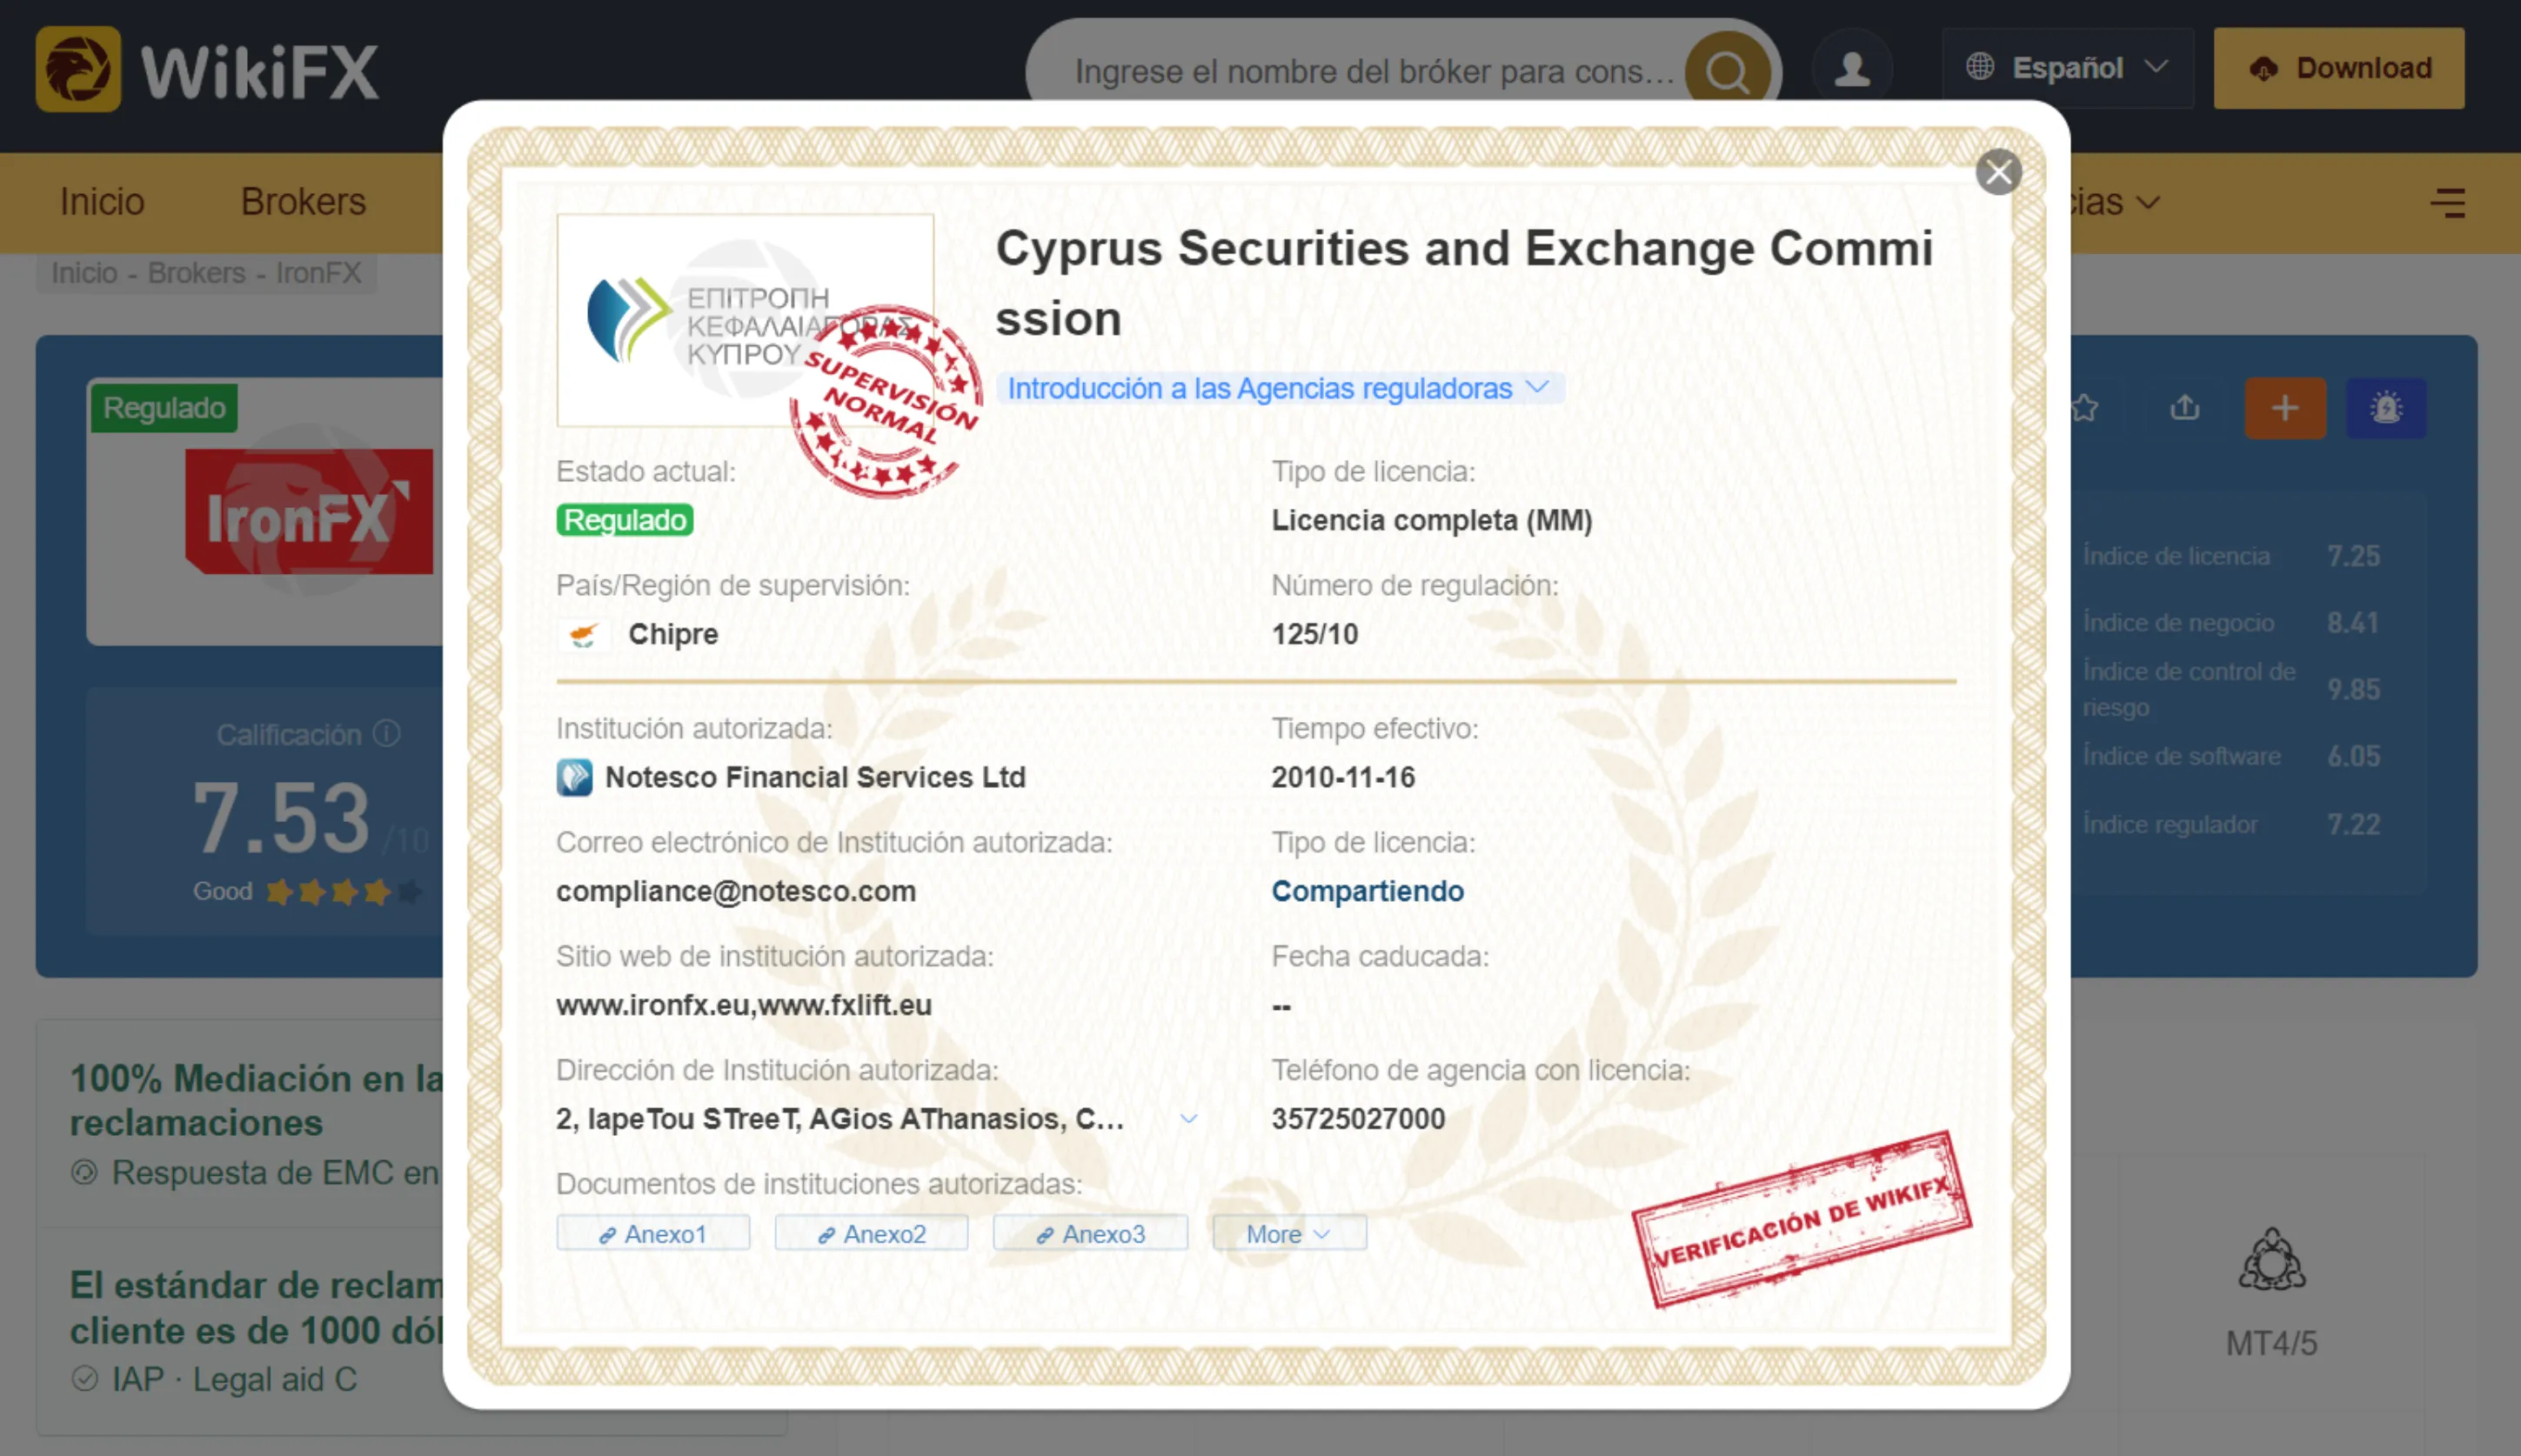
Task: Click the Download button
Action: [2339, 68]
